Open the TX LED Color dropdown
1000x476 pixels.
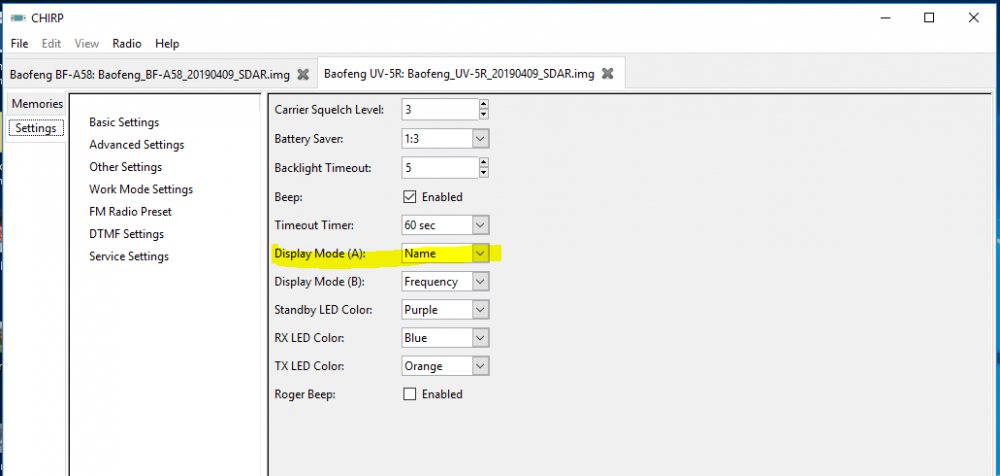coord(480,366)
